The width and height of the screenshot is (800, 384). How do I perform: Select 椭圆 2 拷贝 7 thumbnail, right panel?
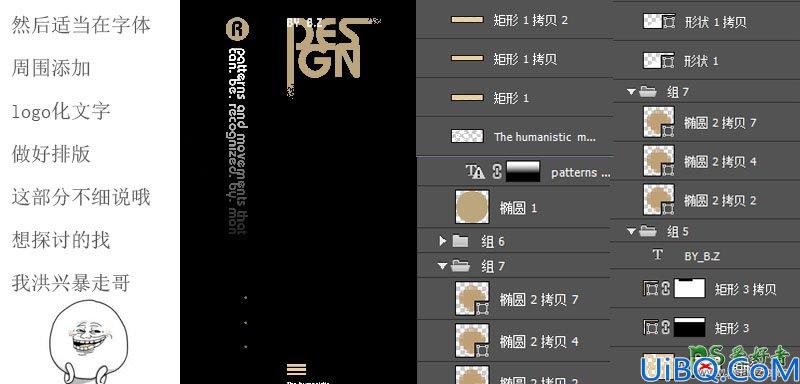(x=659, y=122)
